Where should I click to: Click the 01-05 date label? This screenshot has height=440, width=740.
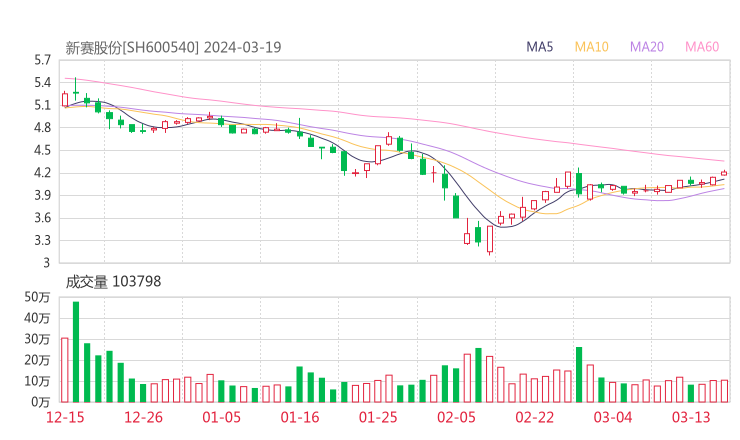pyautogui.click(x=221, y=417)
